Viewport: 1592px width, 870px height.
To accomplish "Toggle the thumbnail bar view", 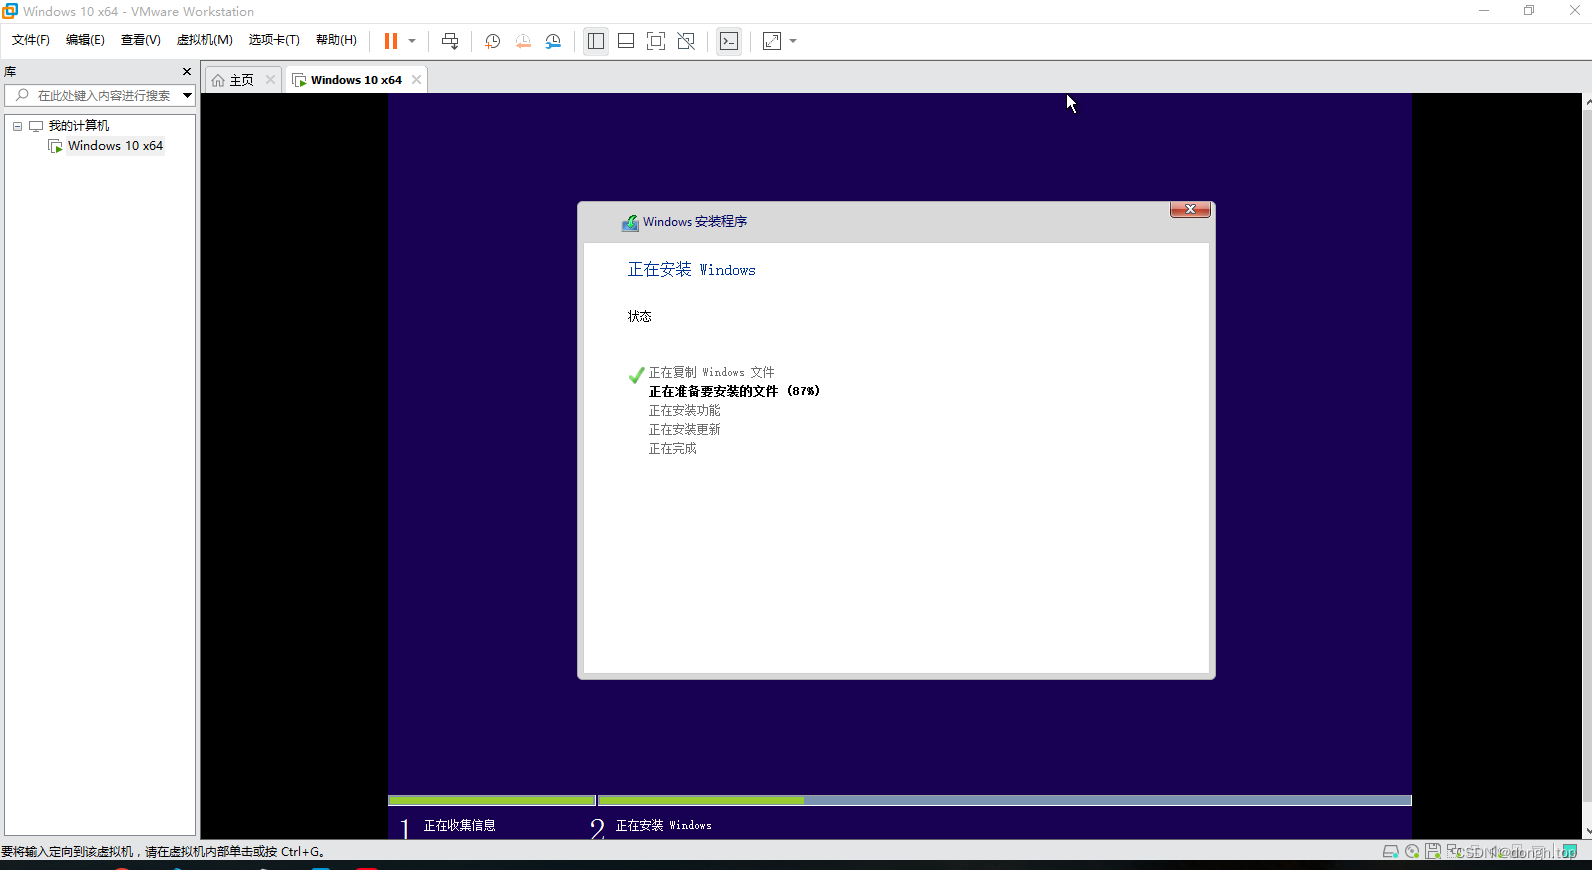I will pos(626,41).
